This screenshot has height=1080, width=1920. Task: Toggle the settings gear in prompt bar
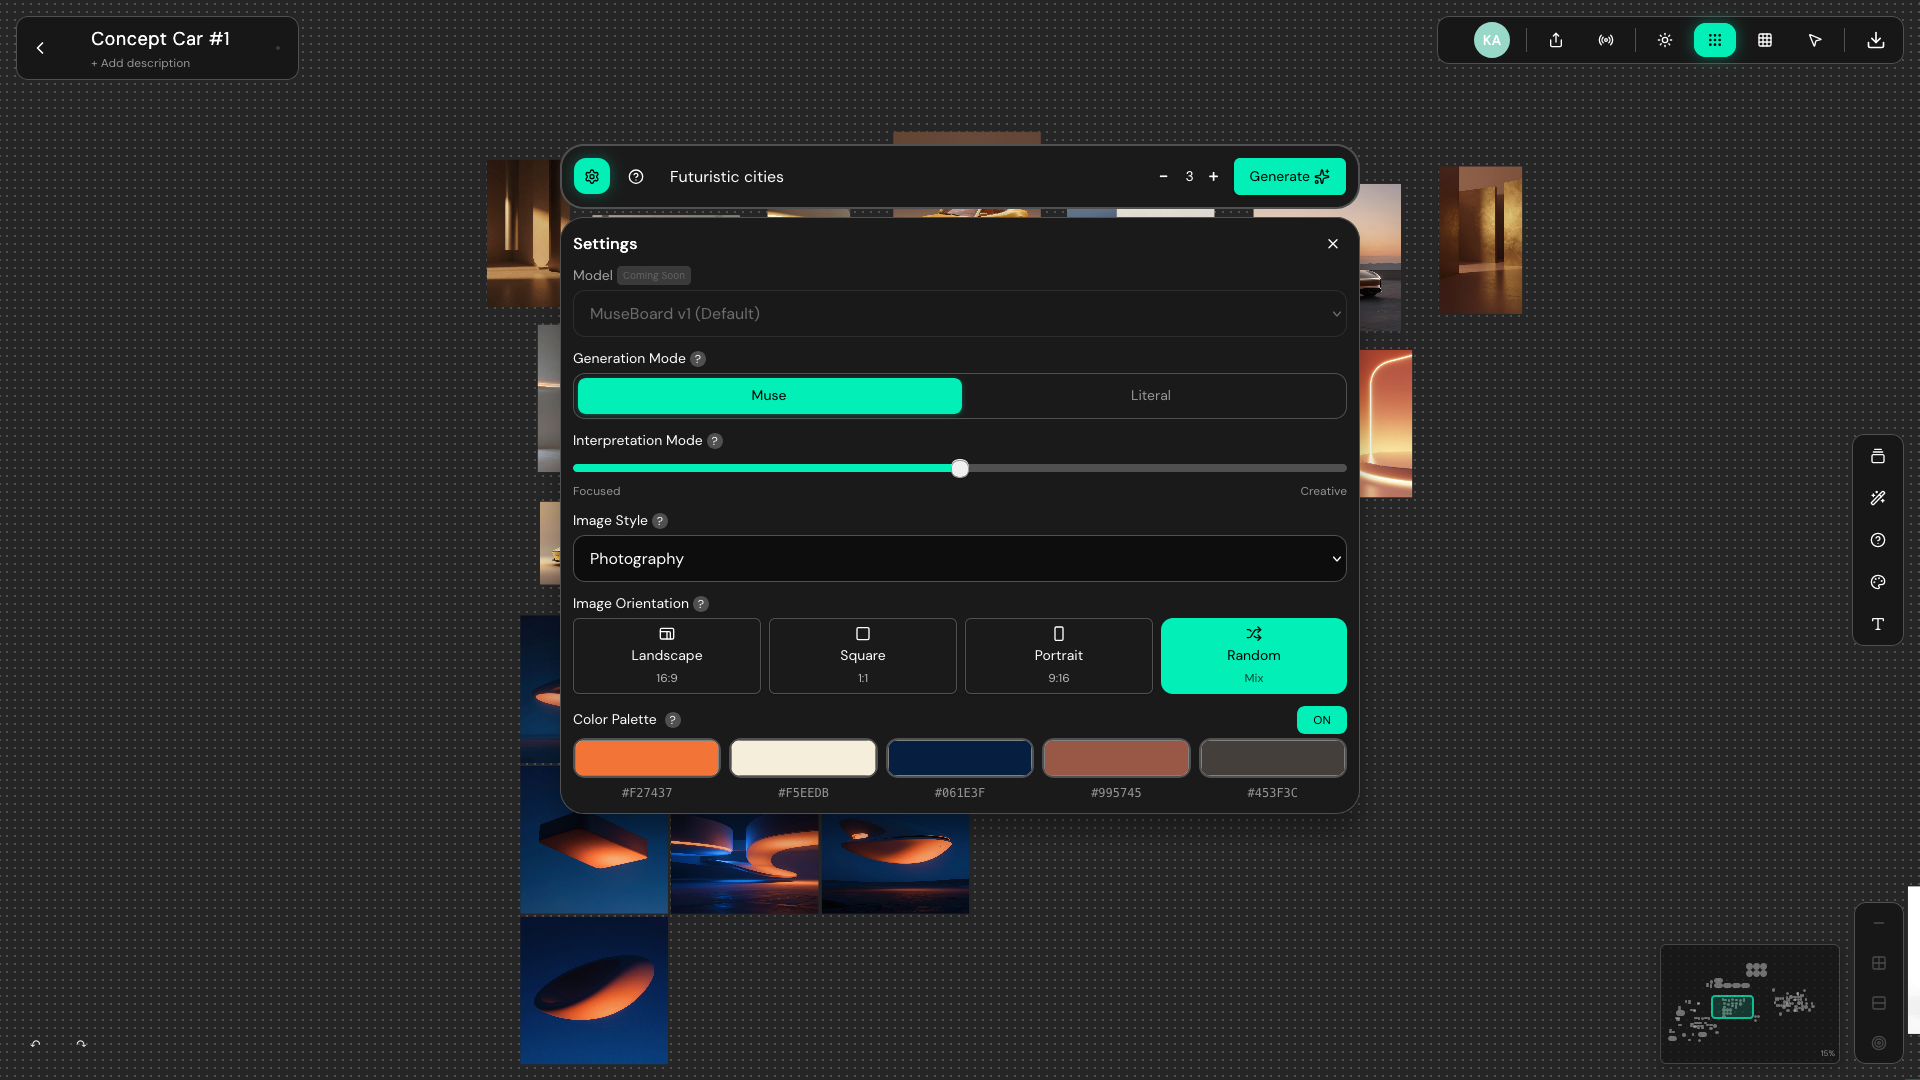pos(592,176)
